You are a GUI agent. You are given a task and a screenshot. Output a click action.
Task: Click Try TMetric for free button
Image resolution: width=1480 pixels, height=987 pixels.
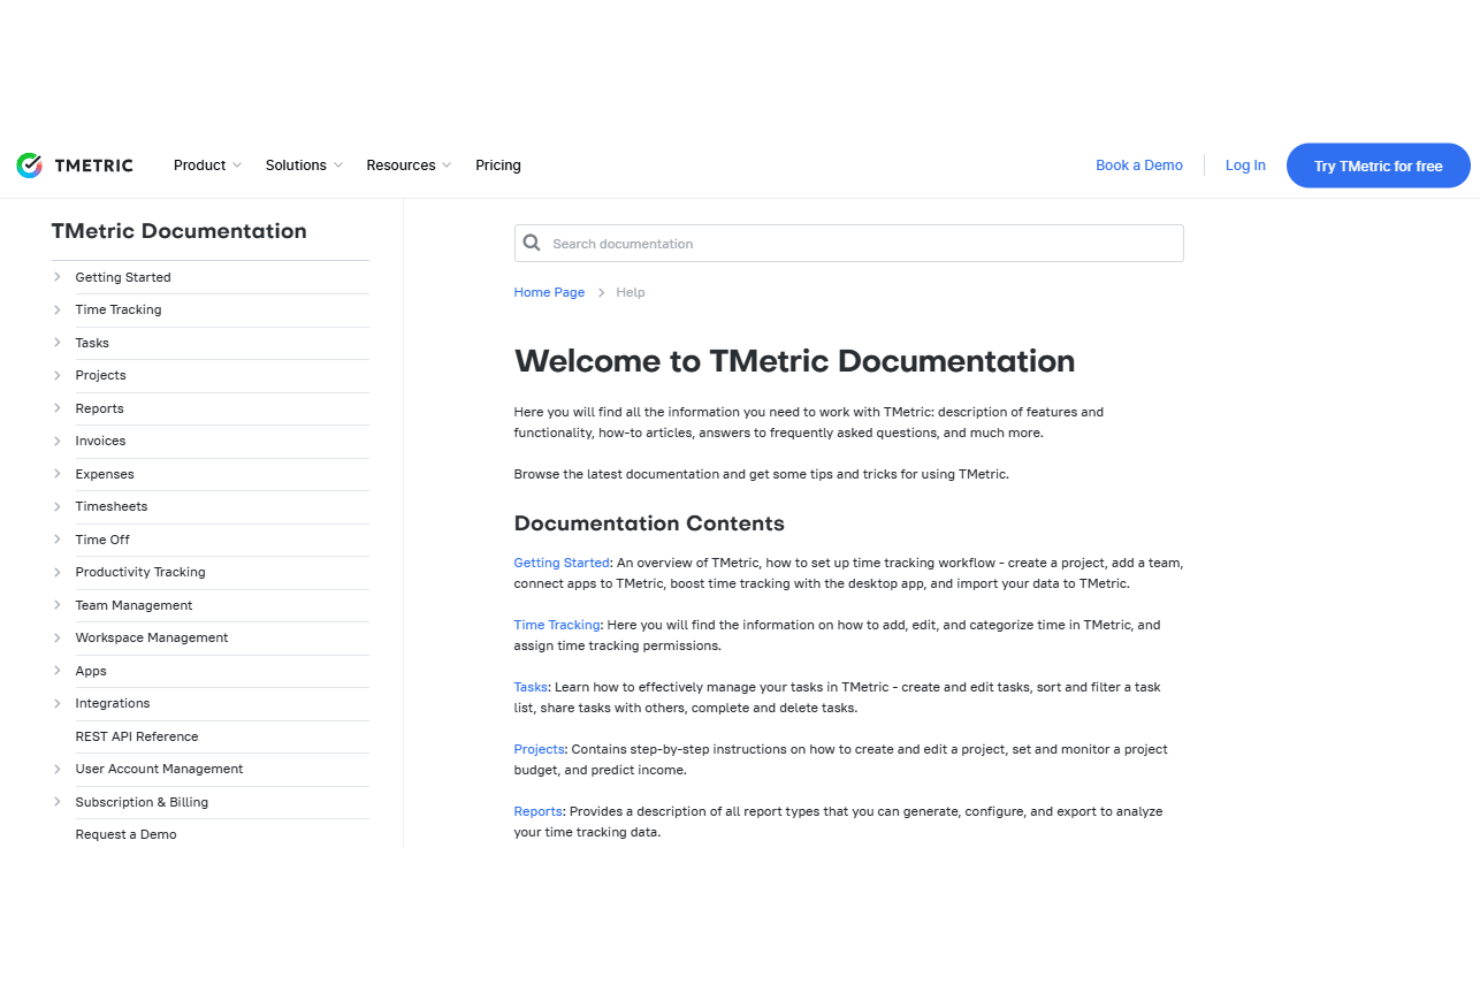(x=1378, y=166)
